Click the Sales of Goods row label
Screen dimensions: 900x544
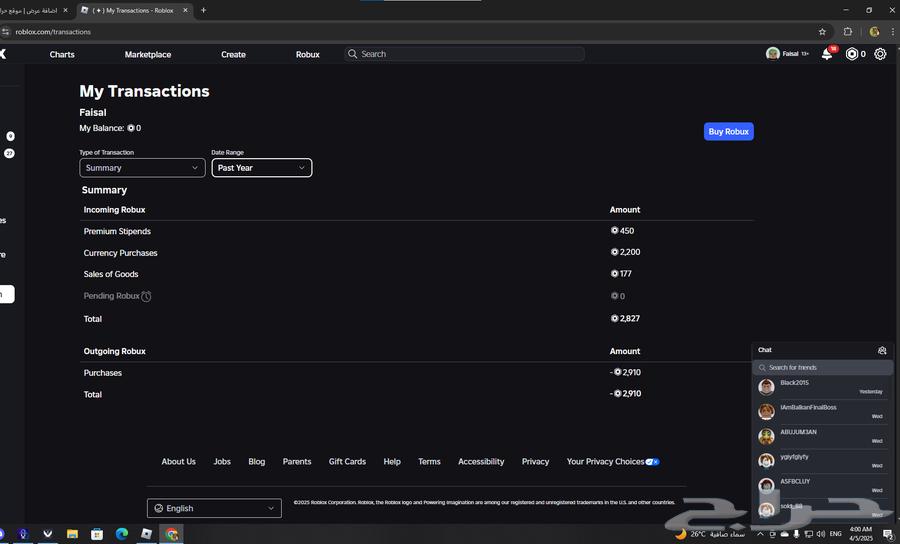pos(111,274)
